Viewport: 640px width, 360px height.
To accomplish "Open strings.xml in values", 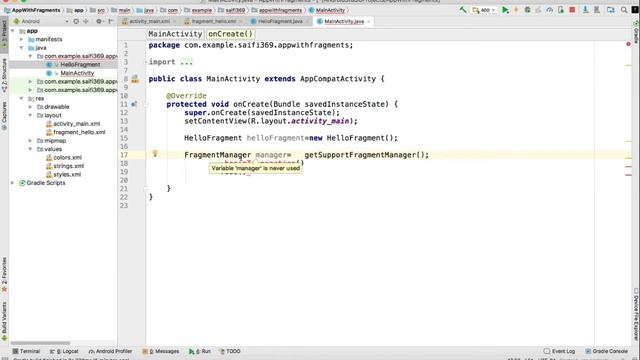I will click(69, 166).
